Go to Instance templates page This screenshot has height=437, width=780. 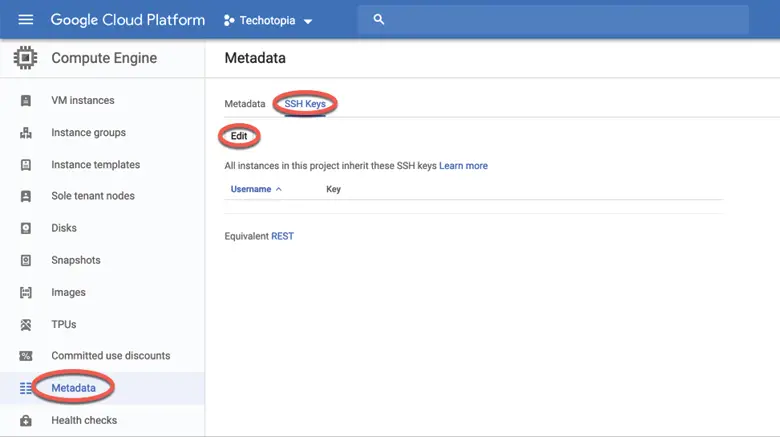95,165
